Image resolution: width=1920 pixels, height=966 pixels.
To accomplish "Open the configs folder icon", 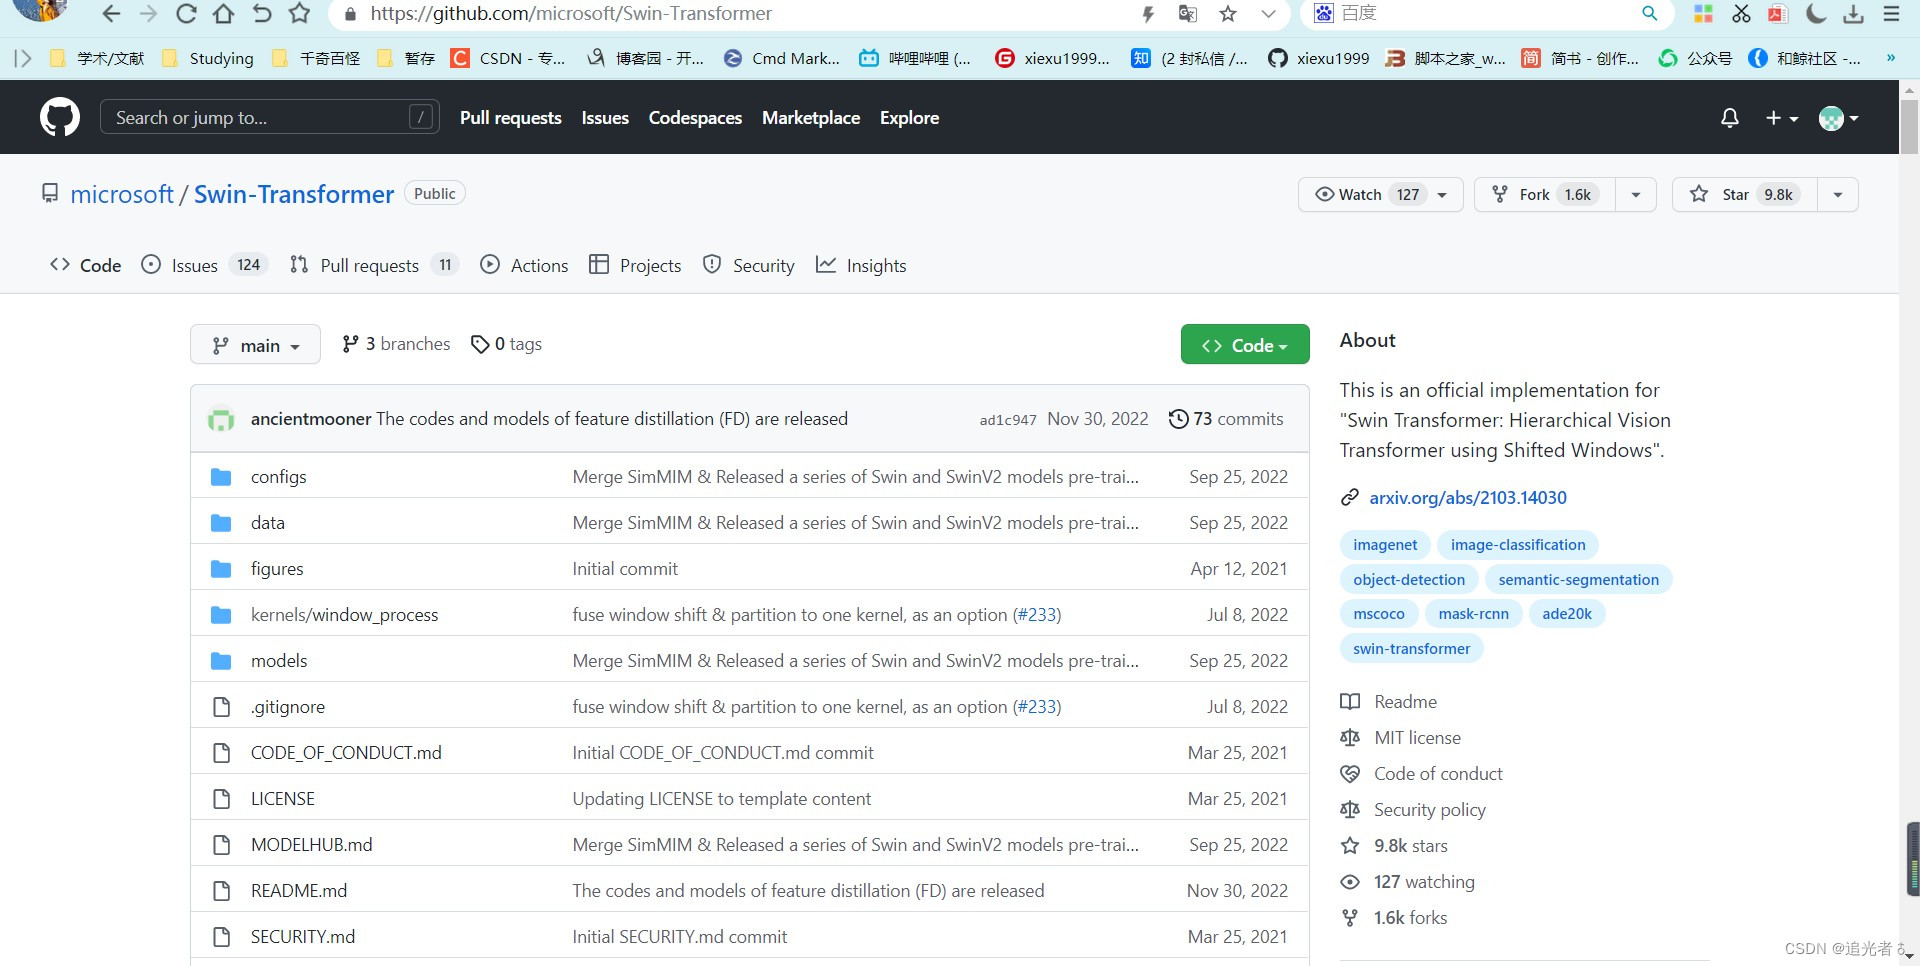I will tap(221, 477).
